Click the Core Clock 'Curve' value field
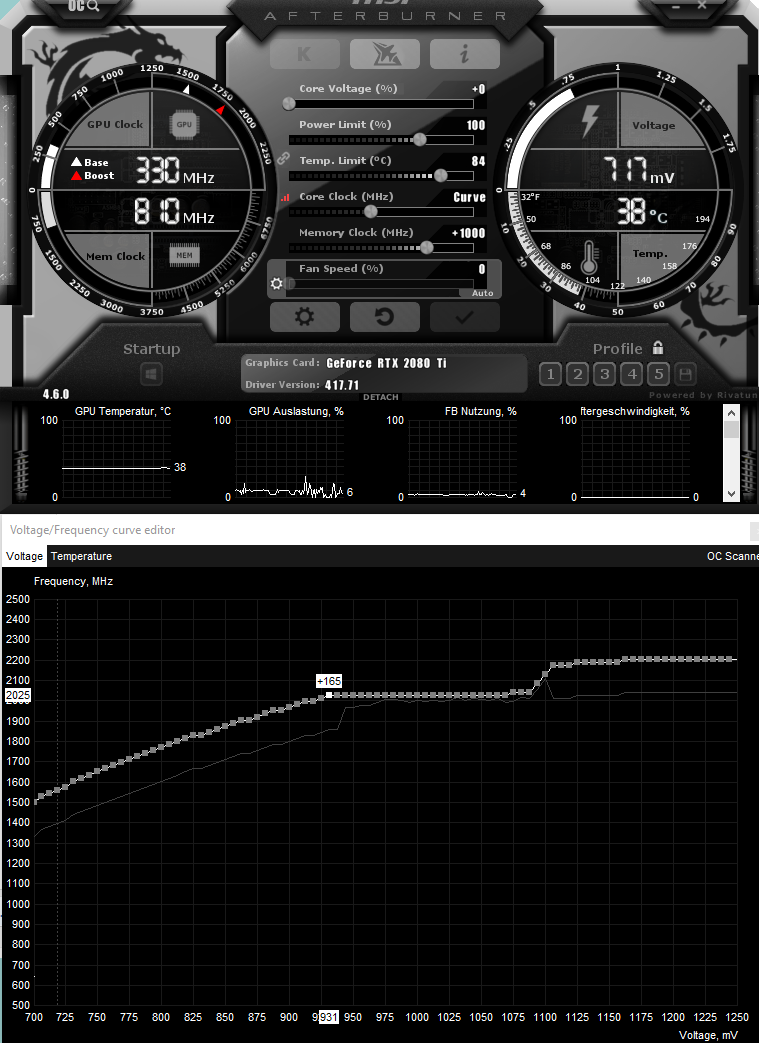759x1043 pixels. [x=470, y=197]
